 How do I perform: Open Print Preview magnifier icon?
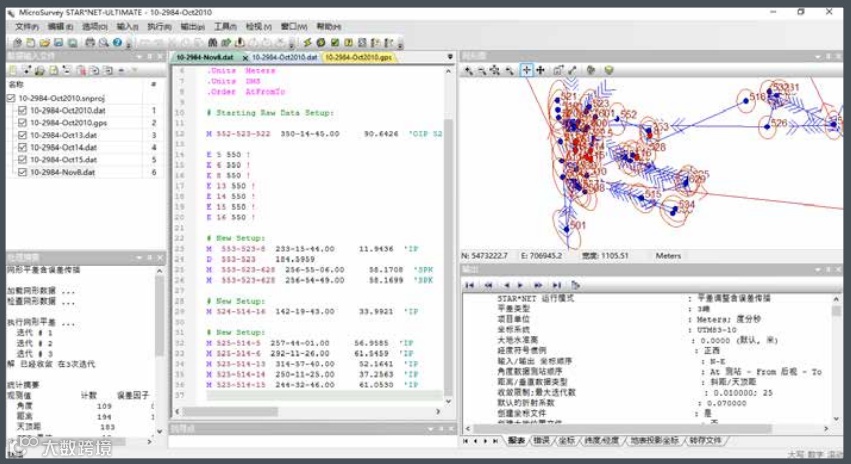point(103,42)
